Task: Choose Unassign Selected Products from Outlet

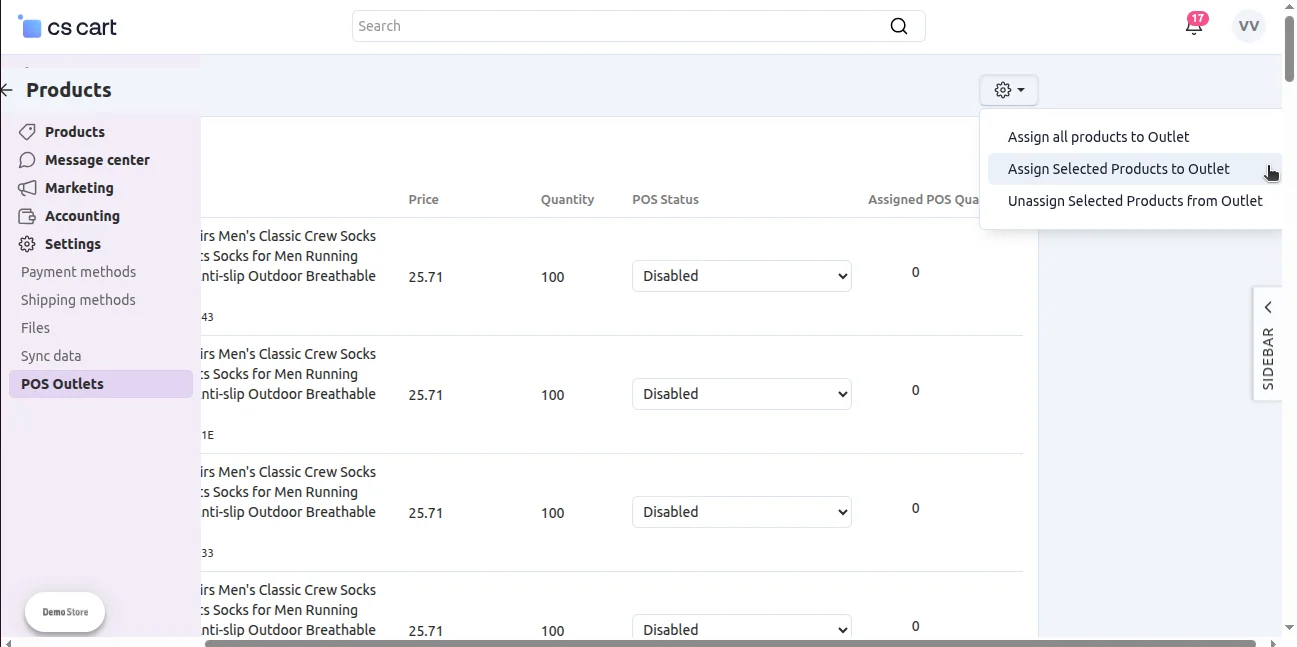Action: pos(1134,201)
